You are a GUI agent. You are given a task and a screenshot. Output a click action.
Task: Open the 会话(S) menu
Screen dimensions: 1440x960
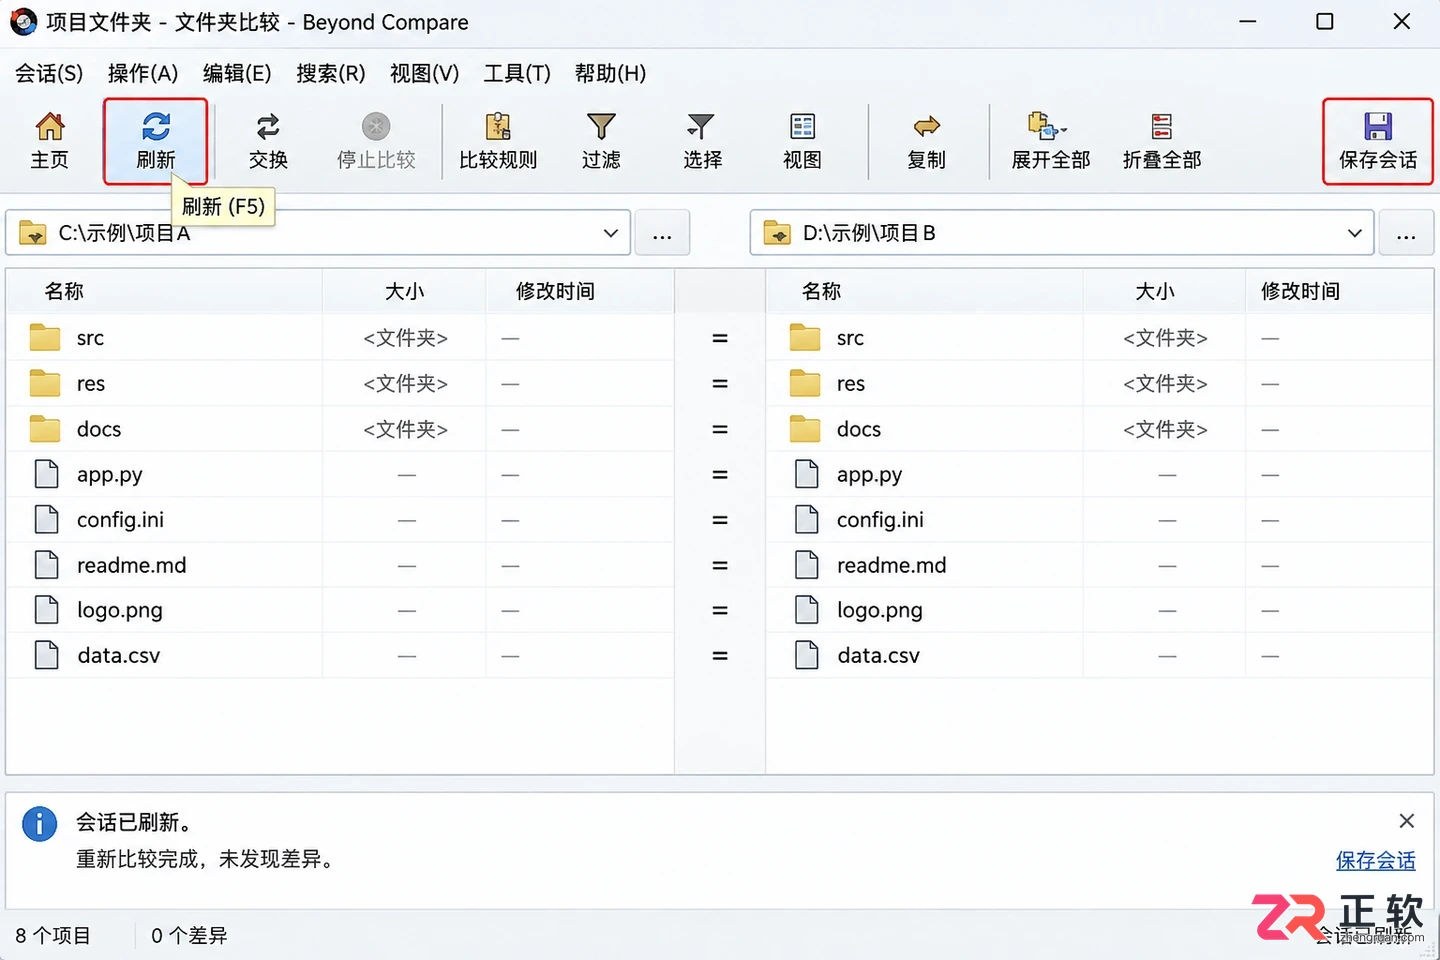[x=49, y=73]
